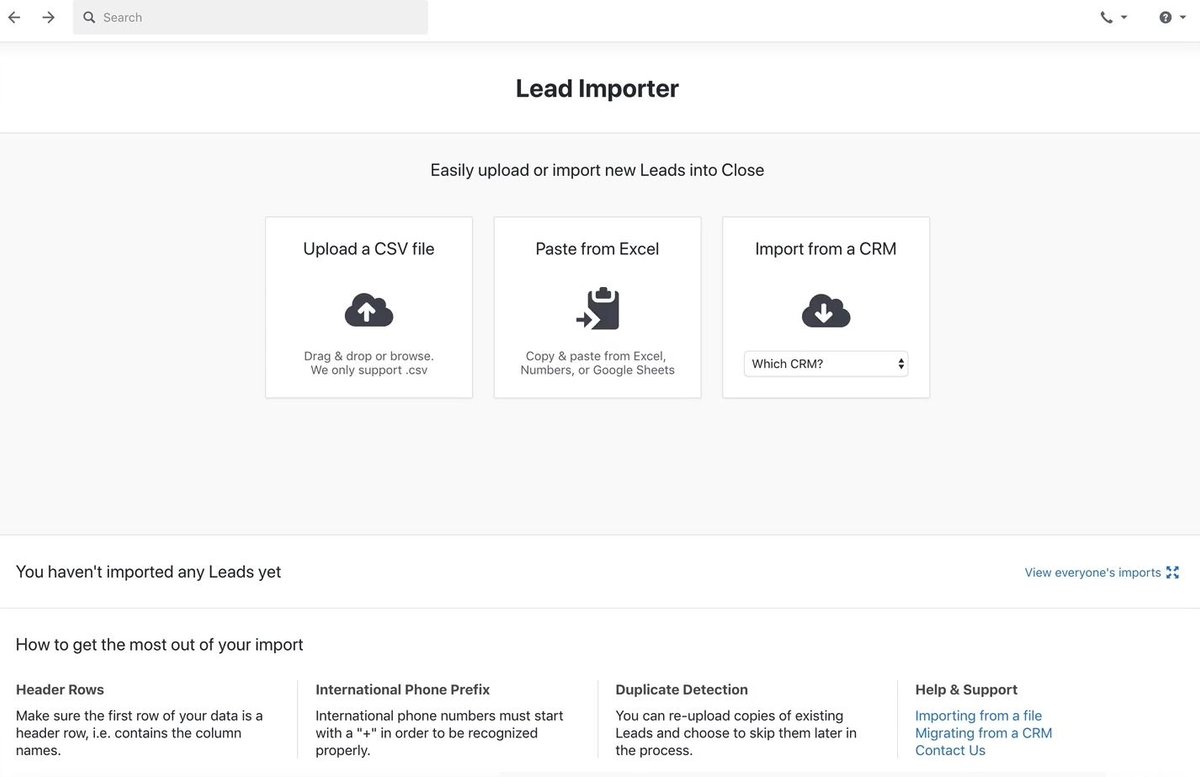This screenshot has height=777, width=1200.
Task: Open the help question mark menu
Action: (x=1172, y=17)
